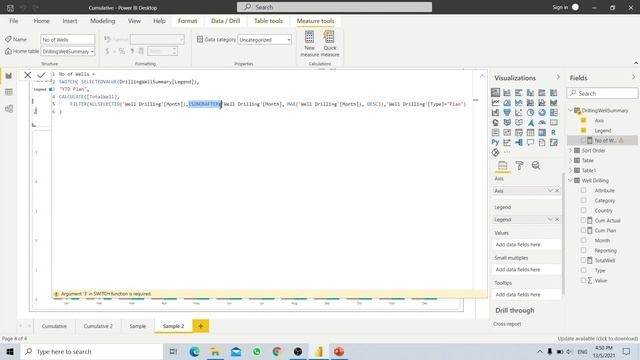Collapse the DrillingWellSummary table

[571, 111]
